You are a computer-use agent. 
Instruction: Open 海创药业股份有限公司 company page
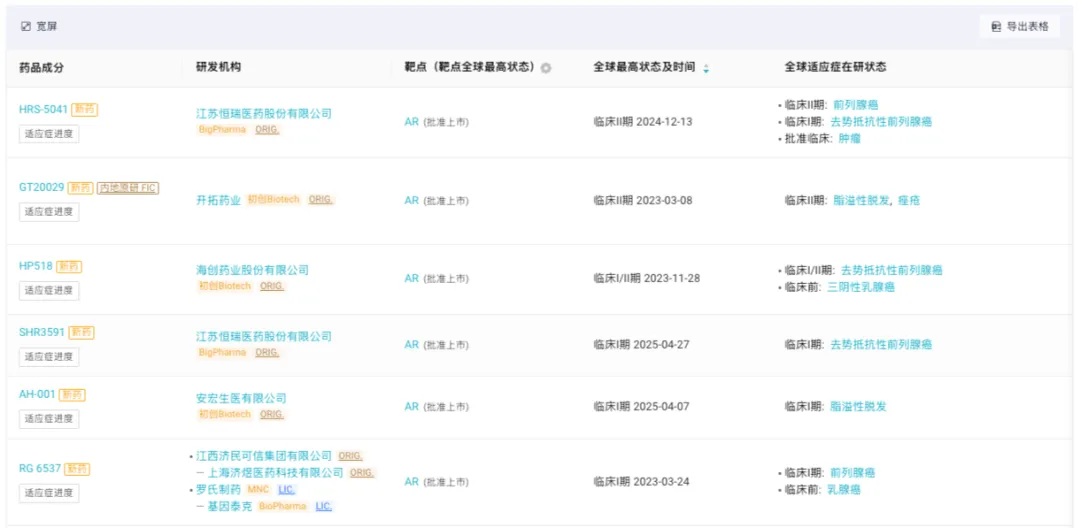pos(252,270)
